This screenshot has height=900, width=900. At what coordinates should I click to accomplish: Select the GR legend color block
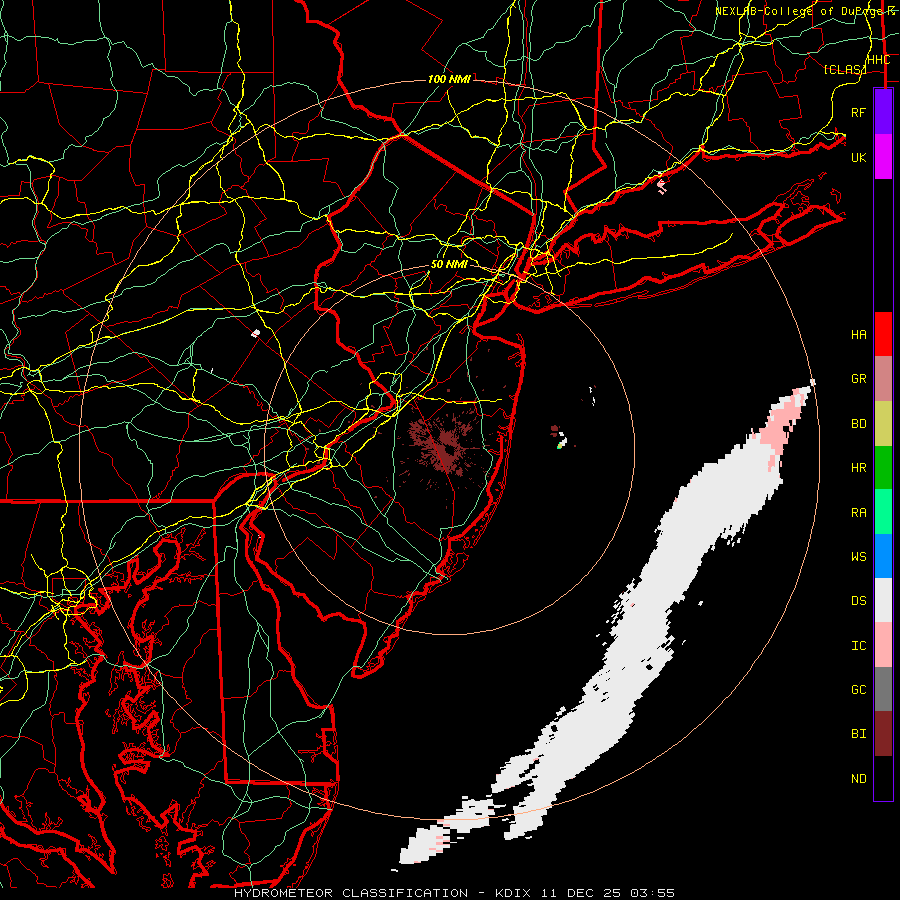pyautogui.click(x=883, y=379)
